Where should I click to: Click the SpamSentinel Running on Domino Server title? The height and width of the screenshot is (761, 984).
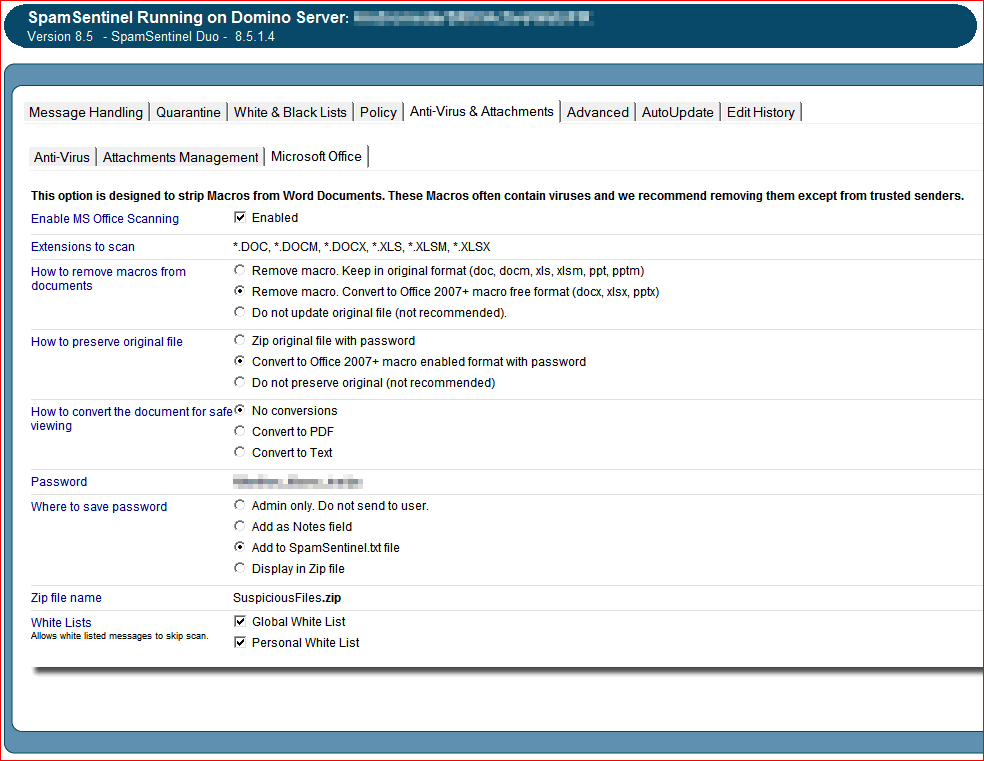point(188,17)
